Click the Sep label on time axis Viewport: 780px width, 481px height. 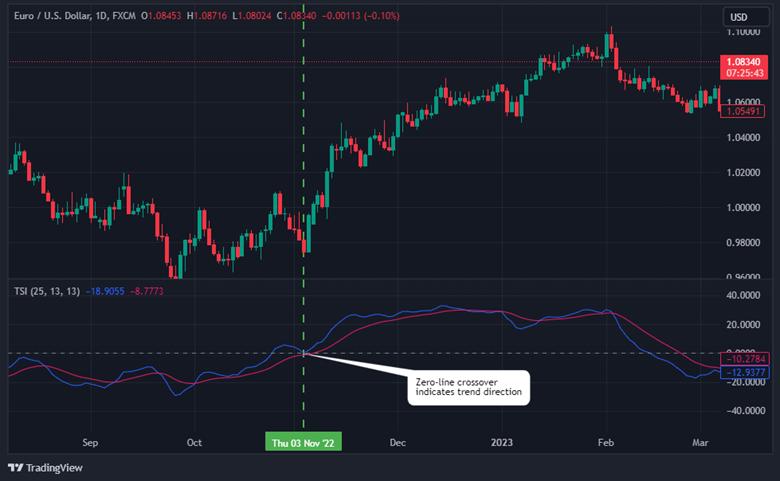tap(90, 442)
